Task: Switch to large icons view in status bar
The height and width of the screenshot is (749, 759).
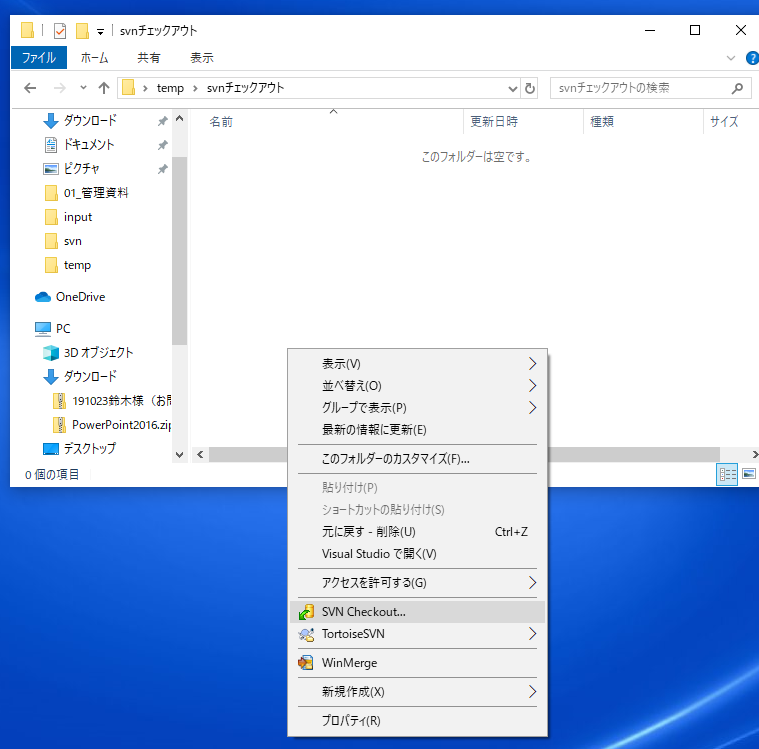Action: [x=748, y=474]
